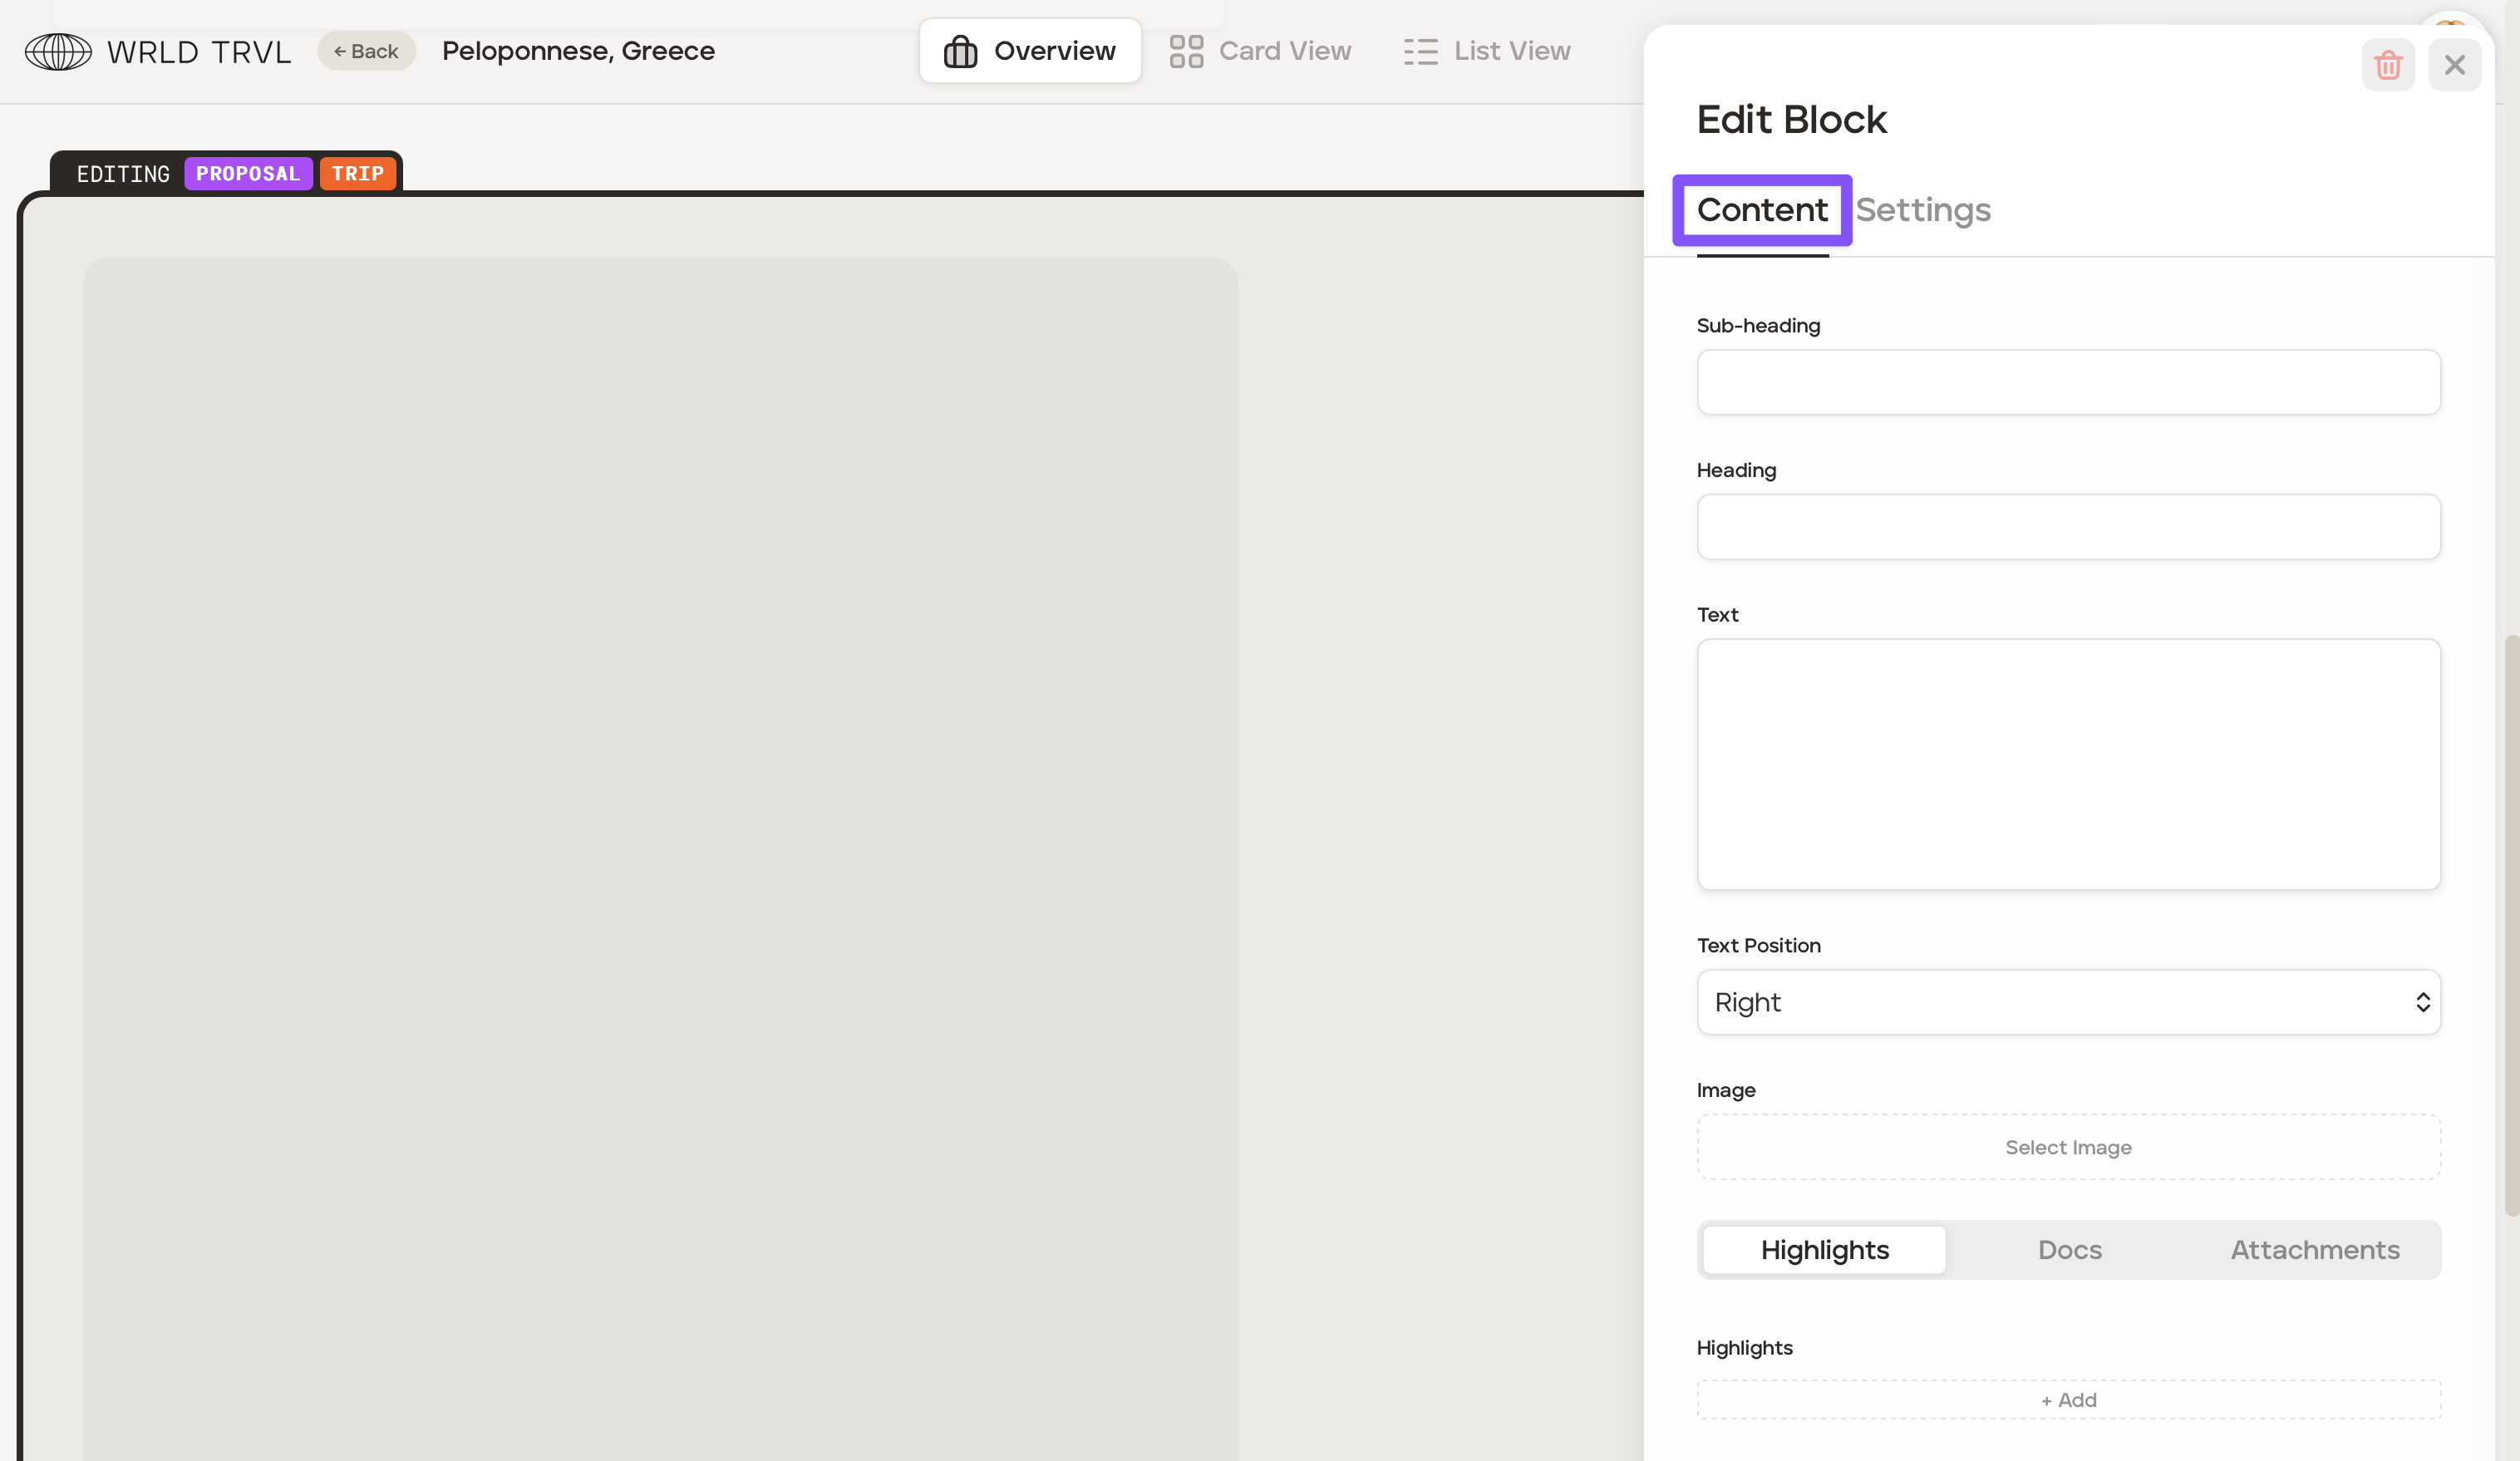
Task: Switch to the Docs segment
Action: [x=2069, y=1250]
